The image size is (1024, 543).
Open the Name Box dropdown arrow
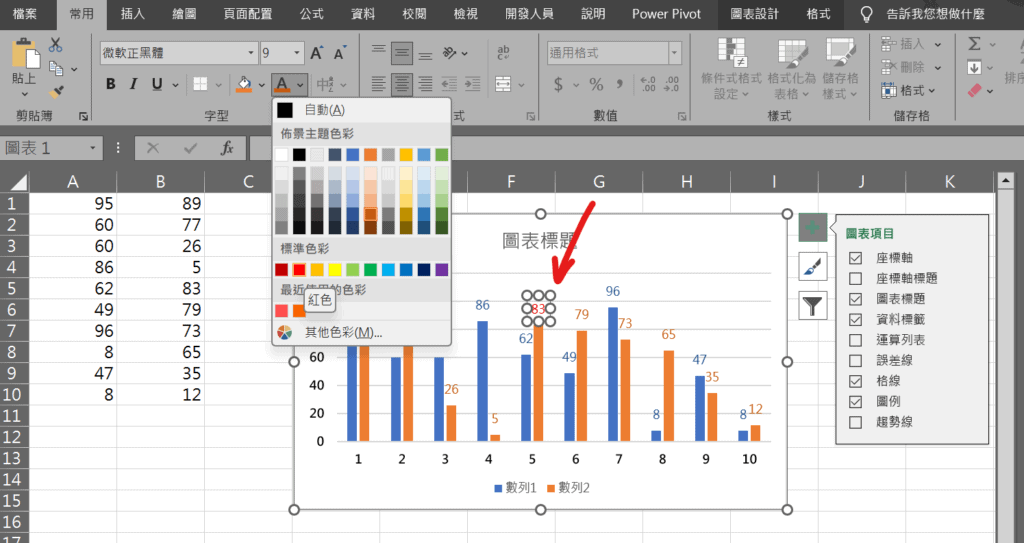click(x=93, y=148)
